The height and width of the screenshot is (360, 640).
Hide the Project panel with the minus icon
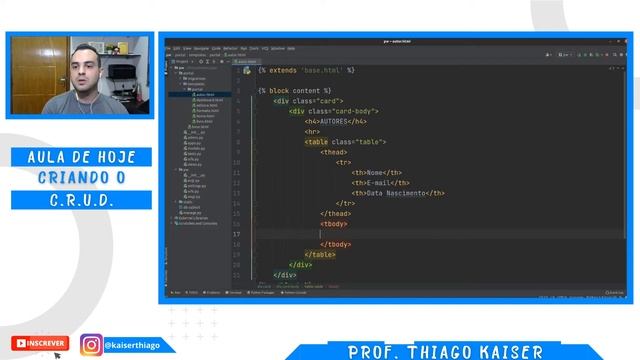pyautogui.click(x=228, y=62)
